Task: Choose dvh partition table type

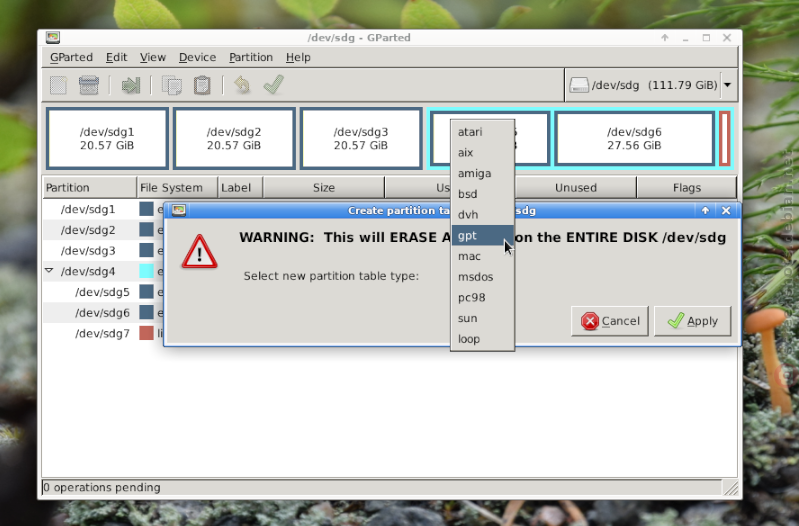Action: click(x=482, y=215)
